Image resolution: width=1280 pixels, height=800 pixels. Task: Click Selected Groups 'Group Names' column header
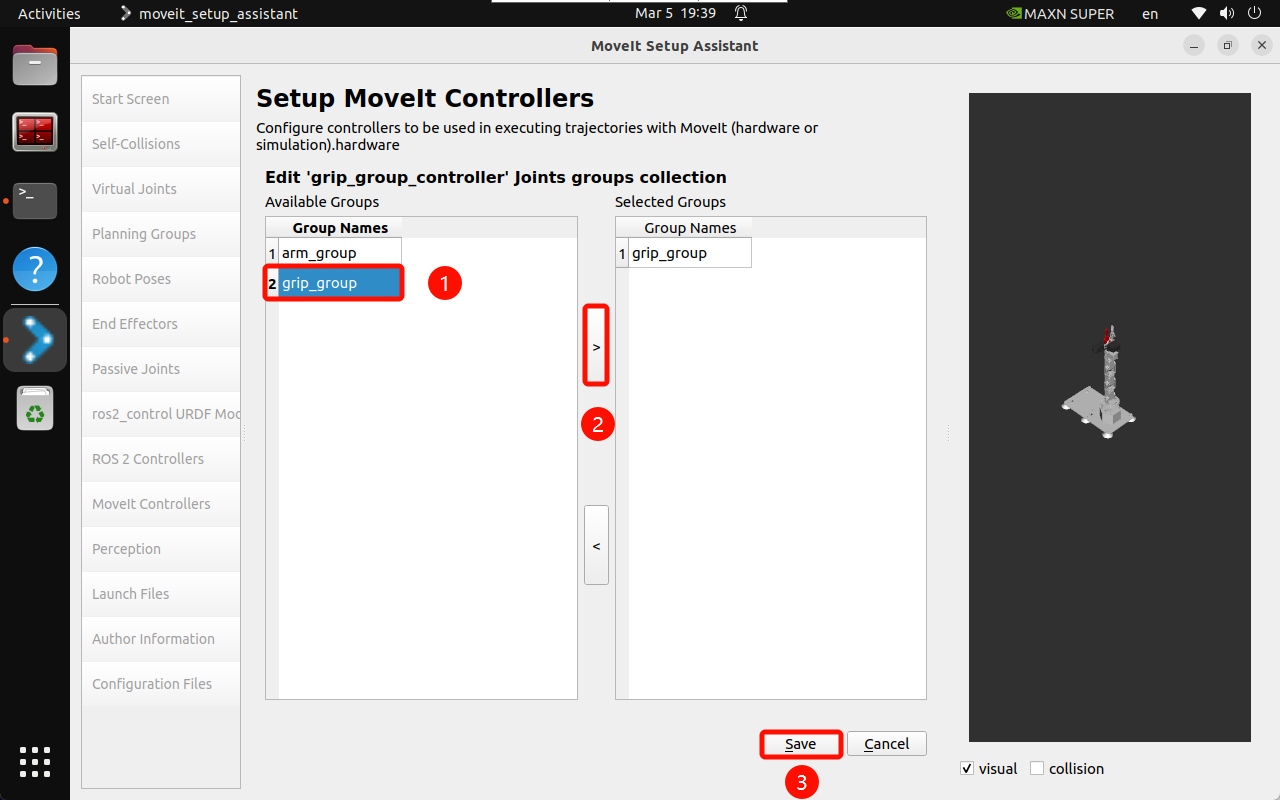(x=690, y=228)
